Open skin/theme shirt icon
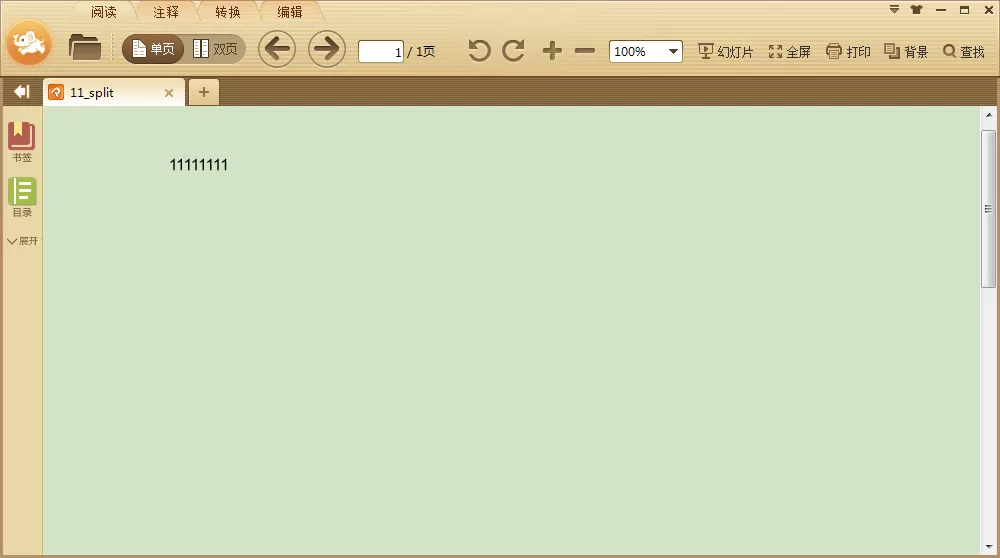 [x=916, y=10]
